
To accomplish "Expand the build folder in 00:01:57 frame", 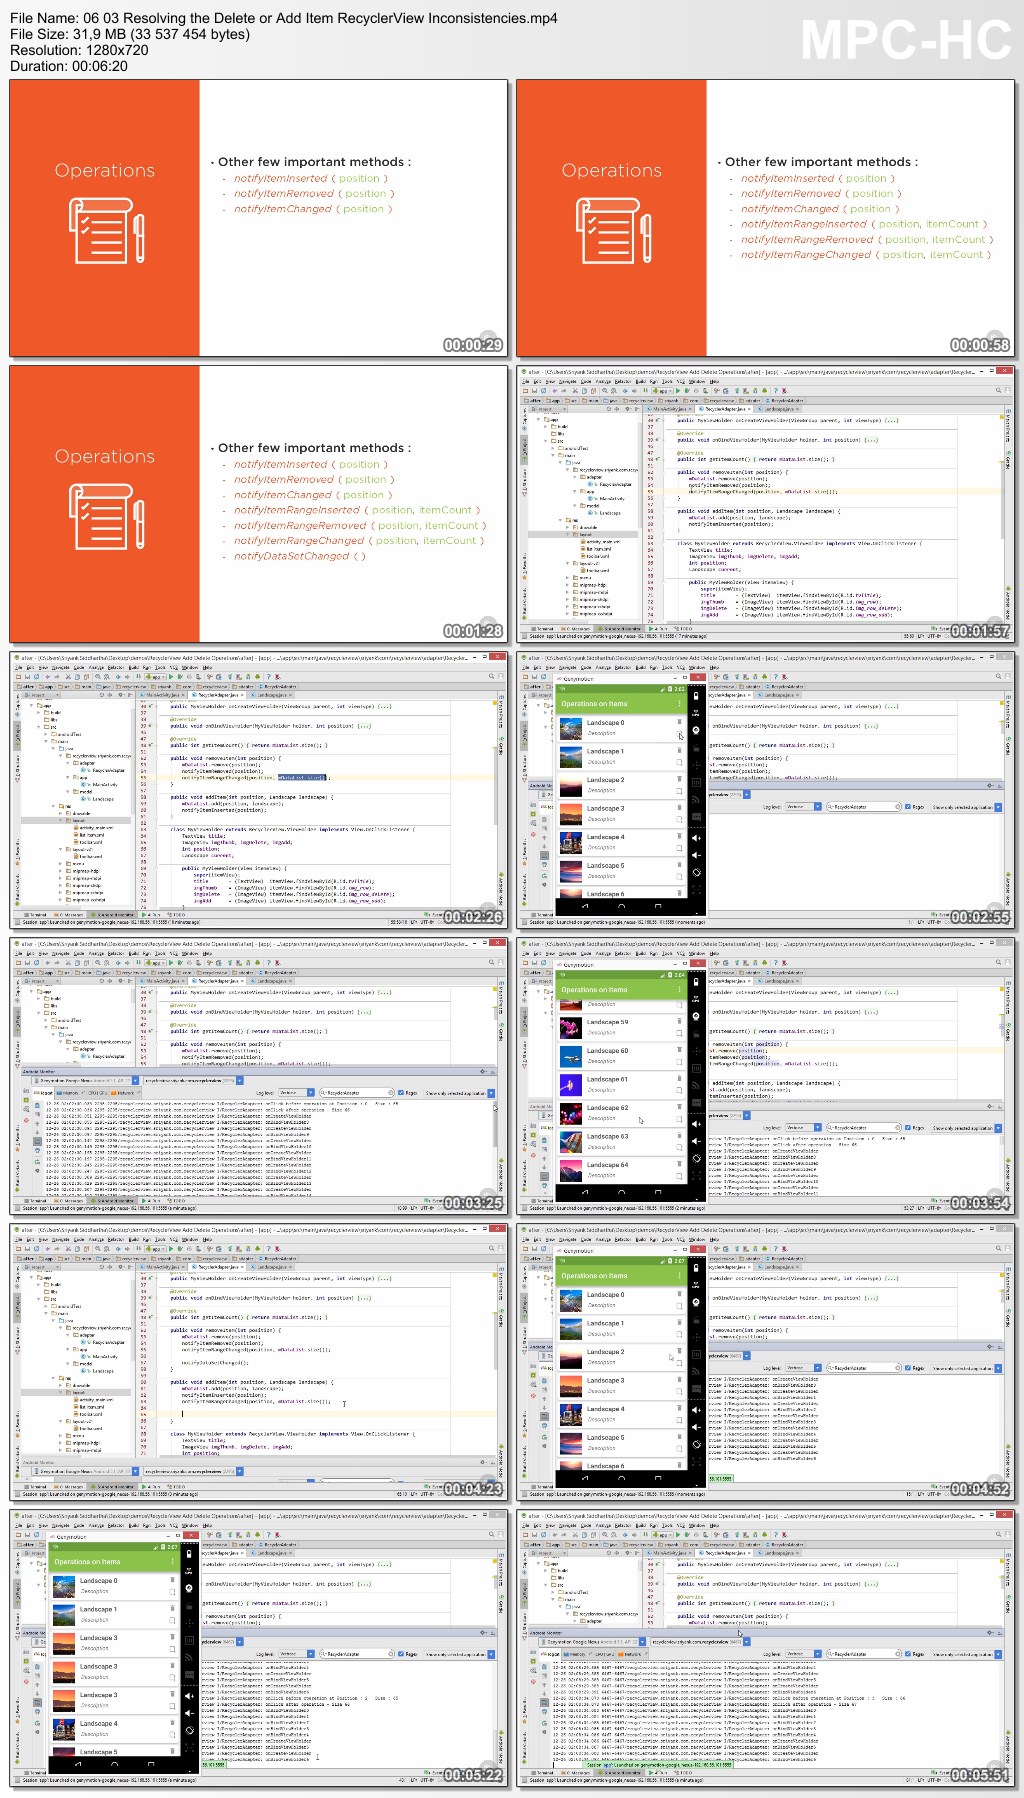I will pyautogui.click(x=545, y=426).
